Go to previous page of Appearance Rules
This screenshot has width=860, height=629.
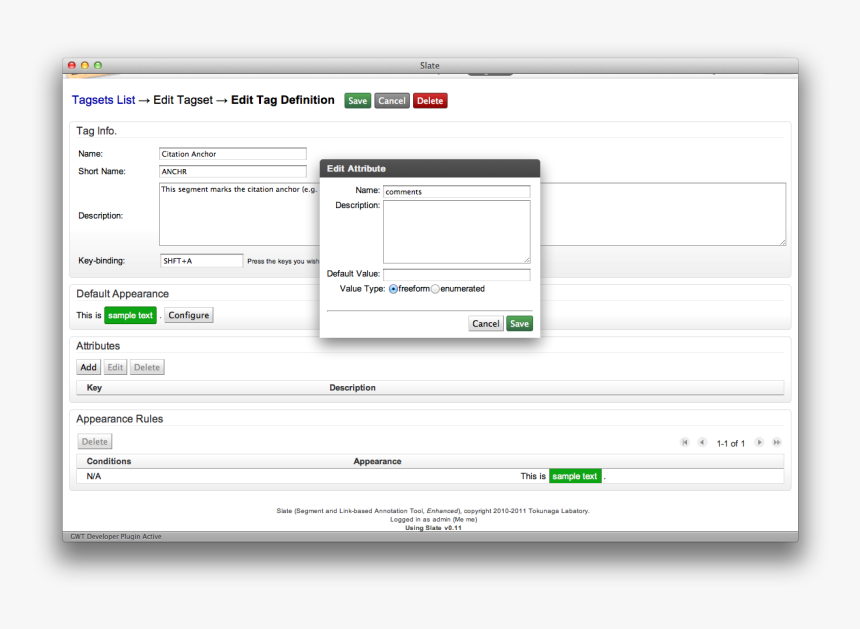coord(702,442)
